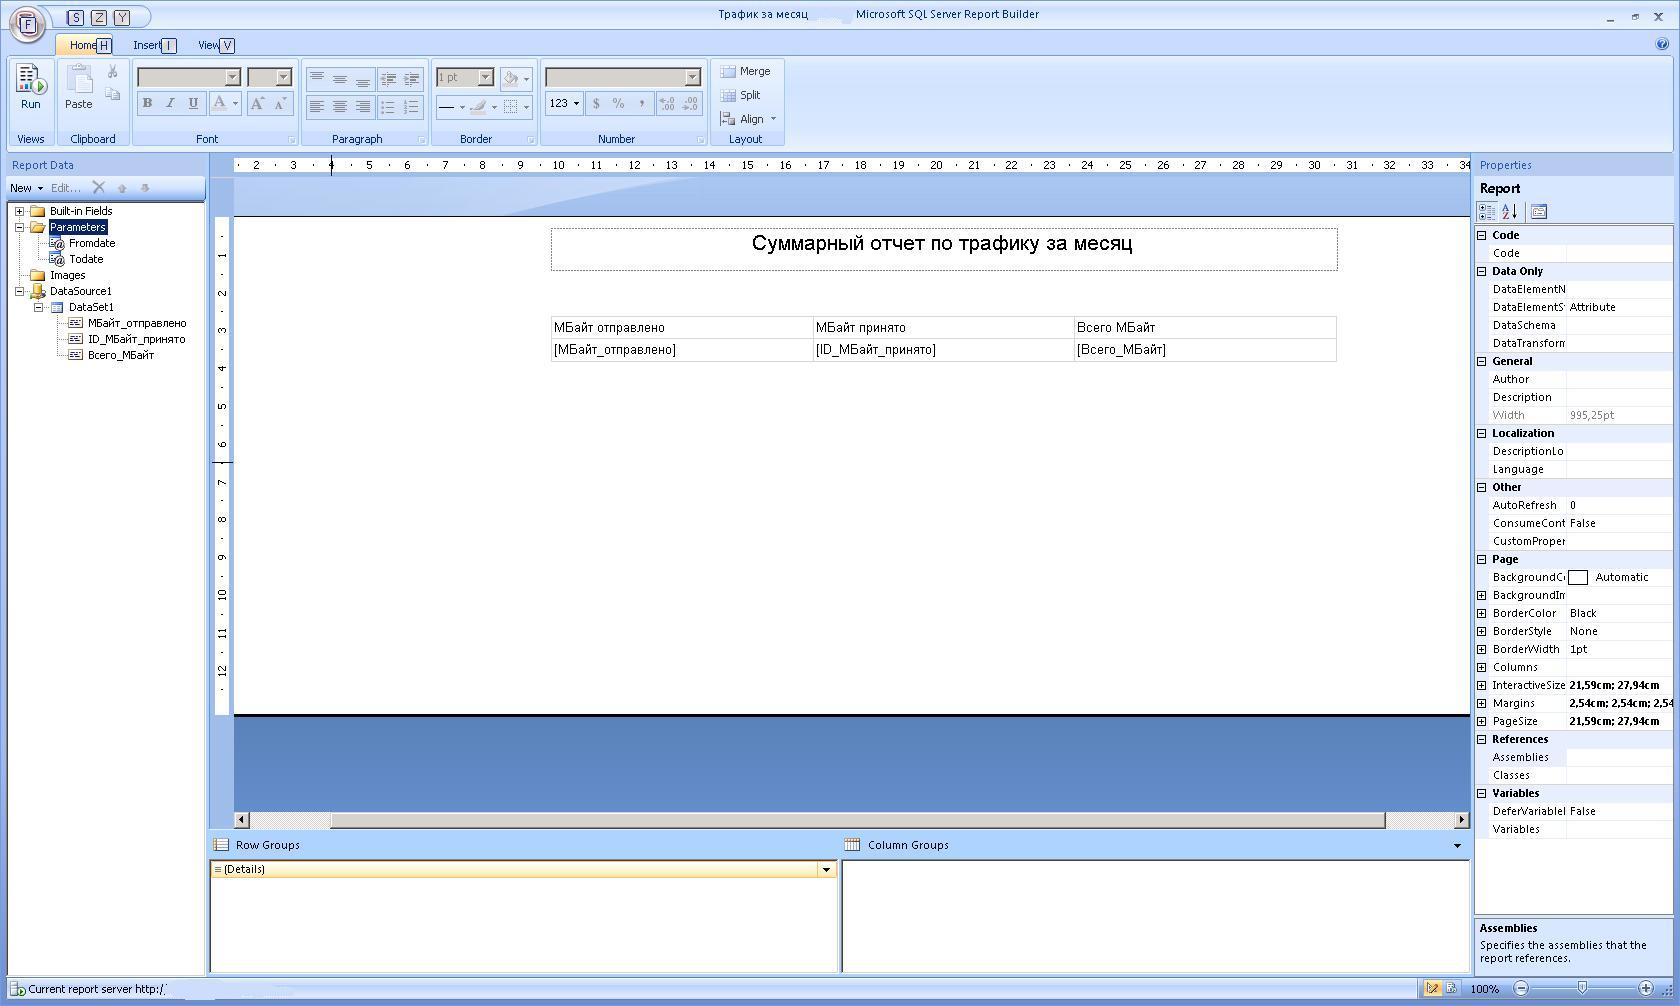Open the Report Builder application button

27,24
